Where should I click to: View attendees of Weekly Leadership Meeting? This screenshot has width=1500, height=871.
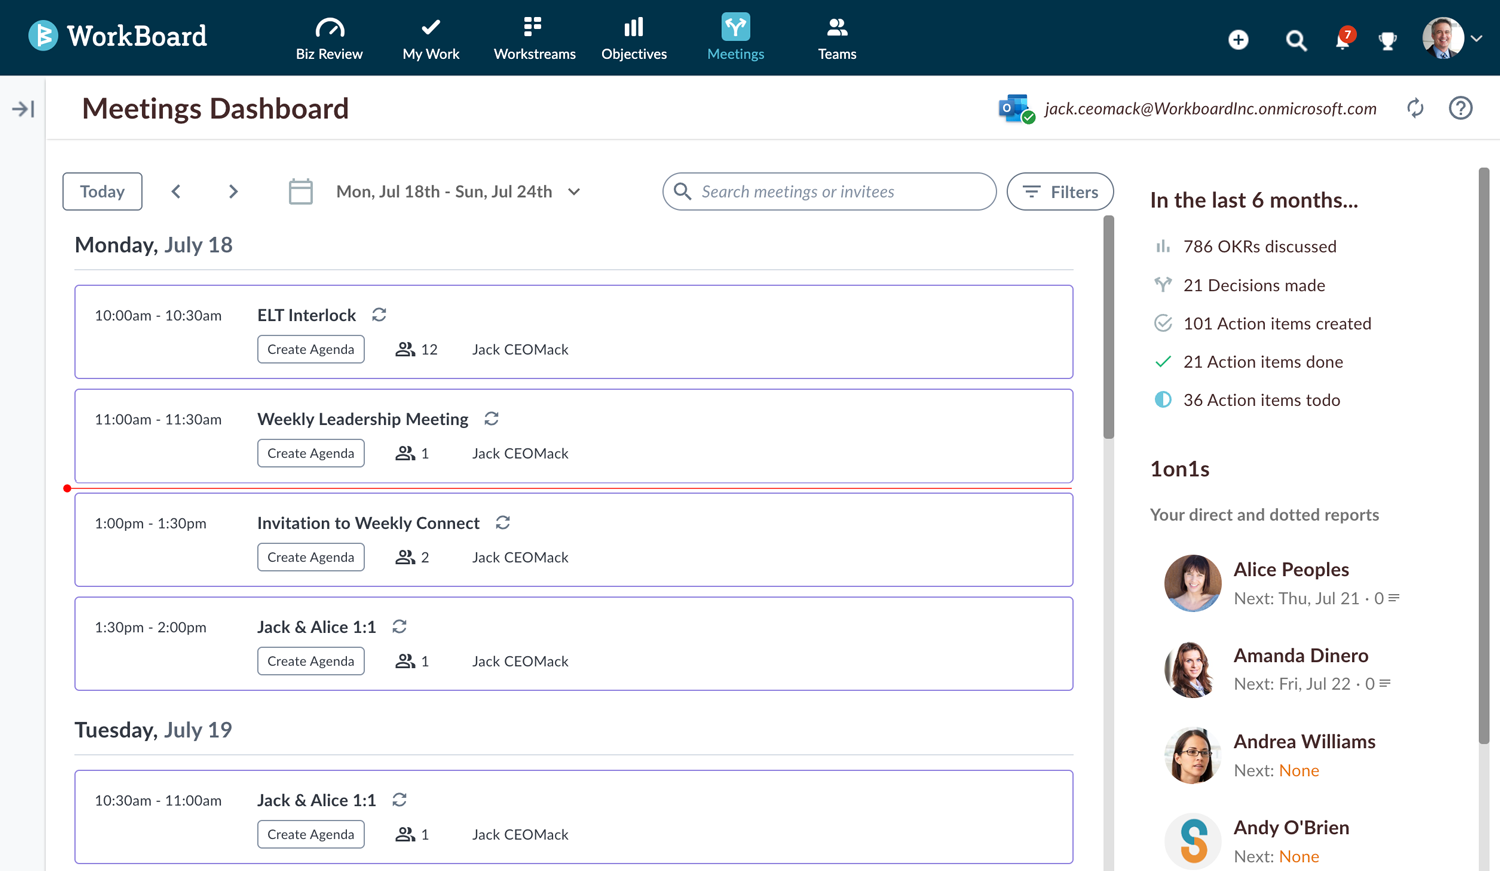pos(412,453)
